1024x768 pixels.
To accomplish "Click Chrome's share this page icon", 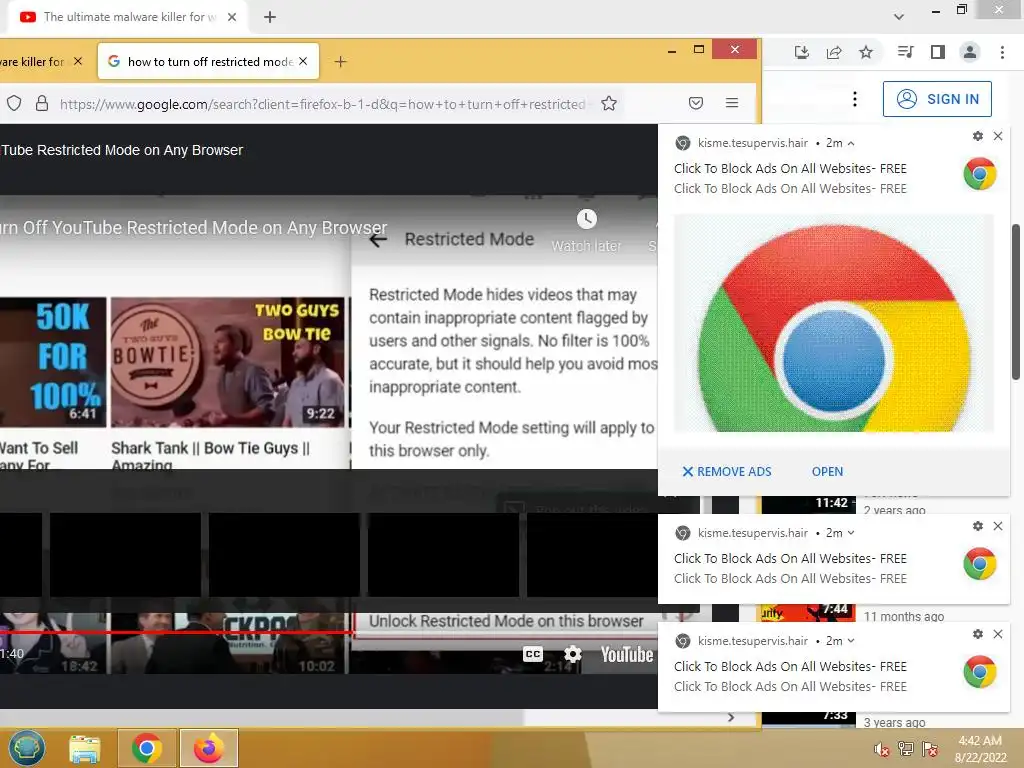I will tap(834, 52).
